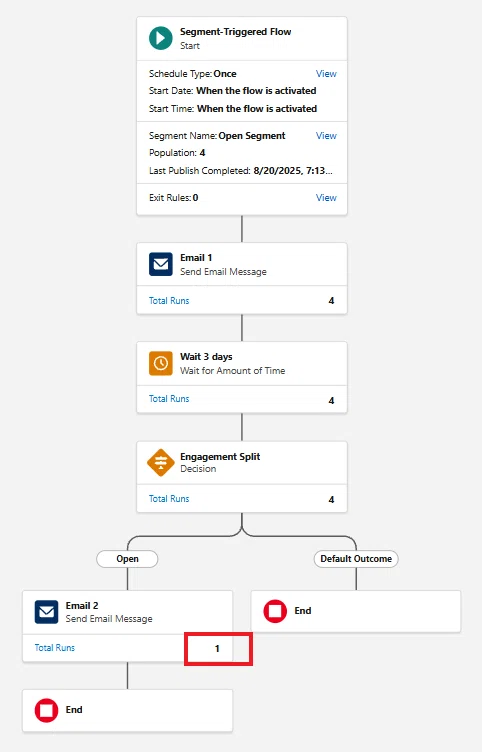Image resolution: width=482 pixels, height=752 pixels.
Task: Open View link for Exit Rules
Action: point(326,198)
